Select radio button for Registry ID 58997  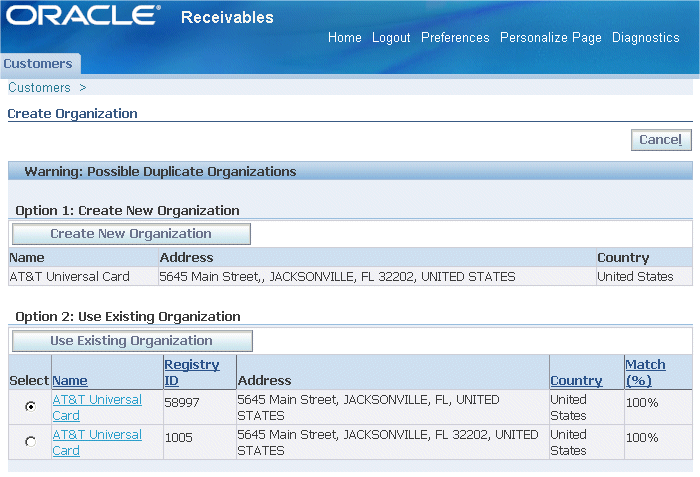30,406
